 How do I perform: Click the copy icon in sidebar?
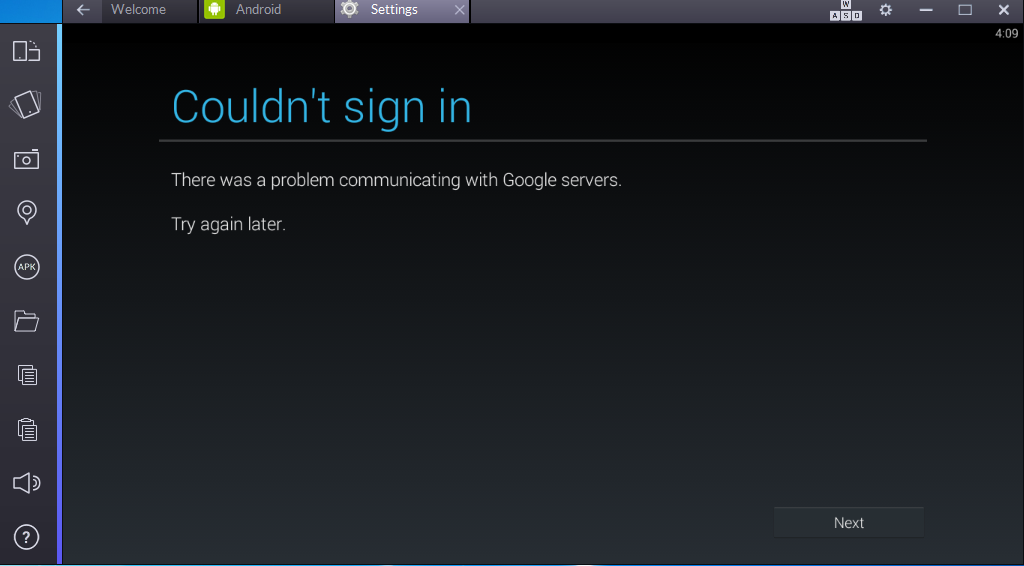pos(27,375)
